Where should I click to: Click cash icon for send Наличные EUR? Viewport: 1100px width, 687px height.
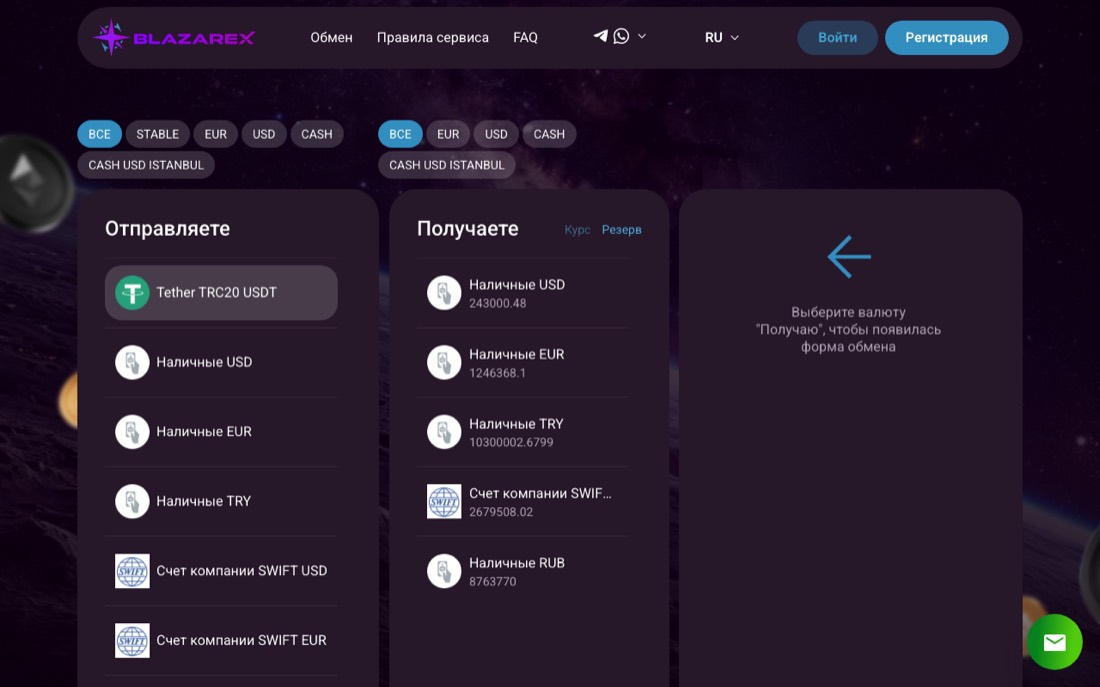click(x=133, y=432)
